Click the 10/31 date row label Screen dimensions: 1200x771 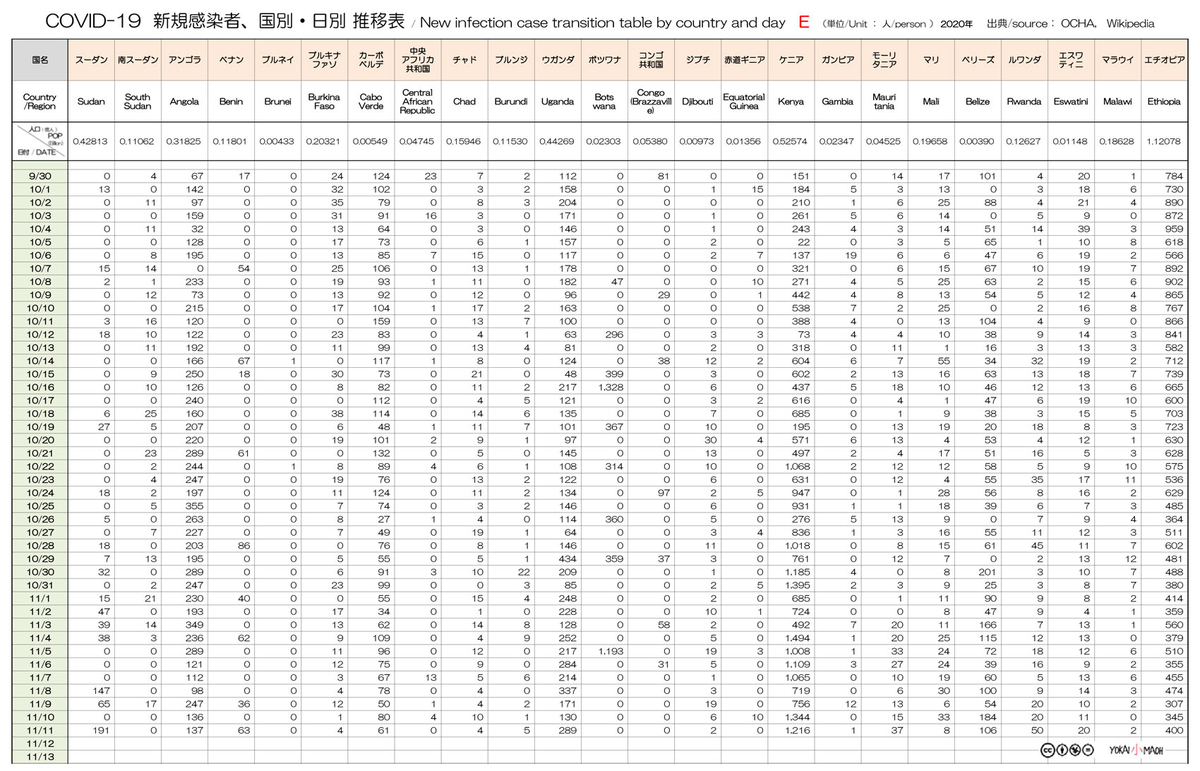pyautogui.click(x=40, y=584)
